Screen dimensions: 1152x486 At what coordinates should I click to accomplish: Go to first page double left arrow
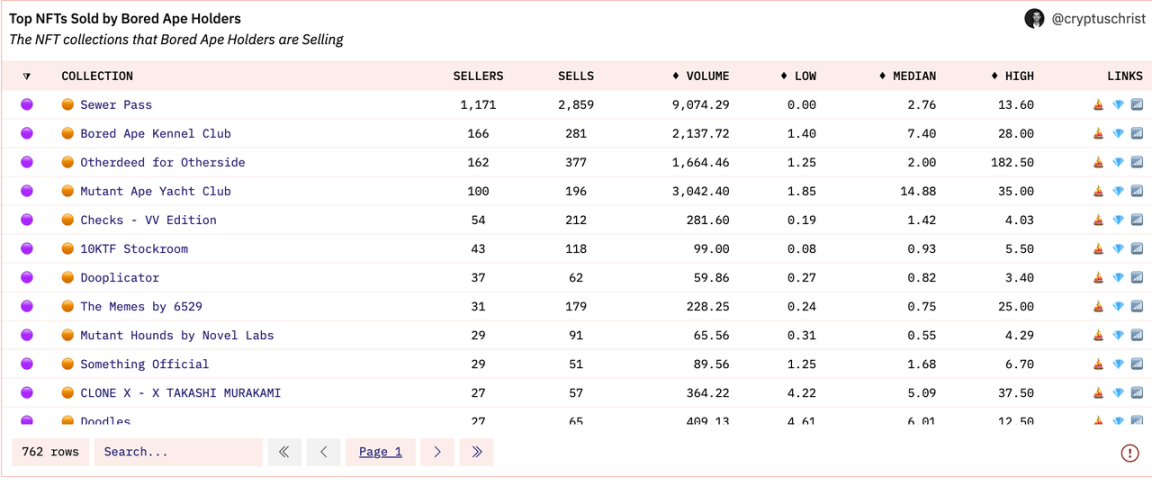tap(284, 452)
